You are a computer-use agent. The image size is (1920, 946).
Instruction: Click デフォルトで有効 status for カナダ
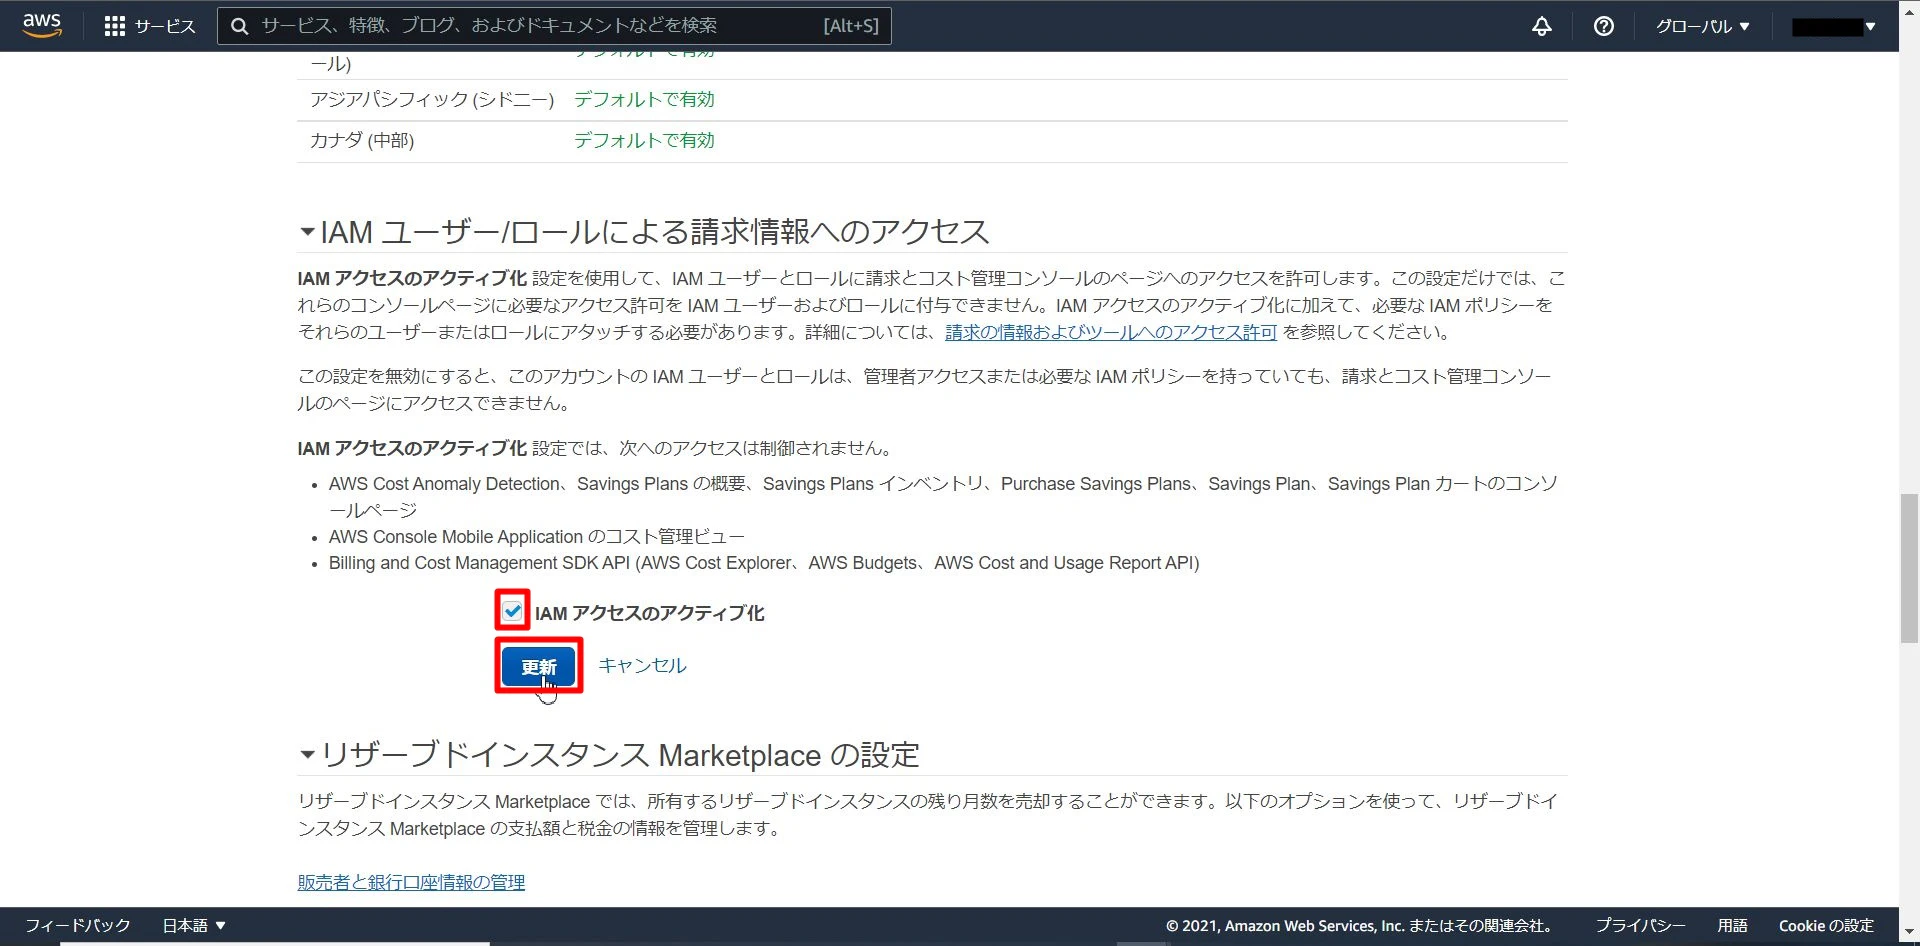pyautogui.click(x=644, y=141)
